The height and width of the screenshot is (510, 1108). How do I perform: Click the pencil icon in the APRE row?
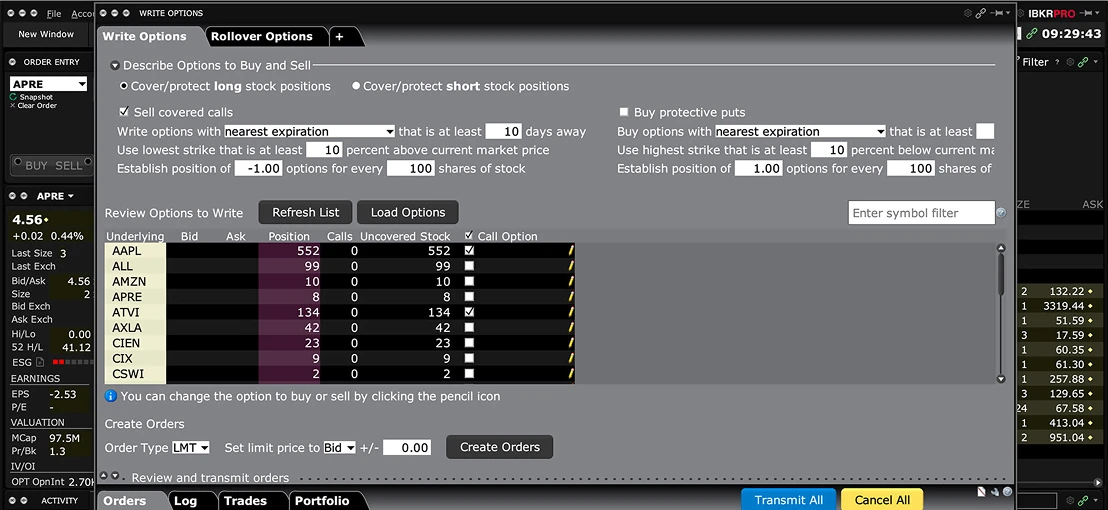tap(570, 297)
